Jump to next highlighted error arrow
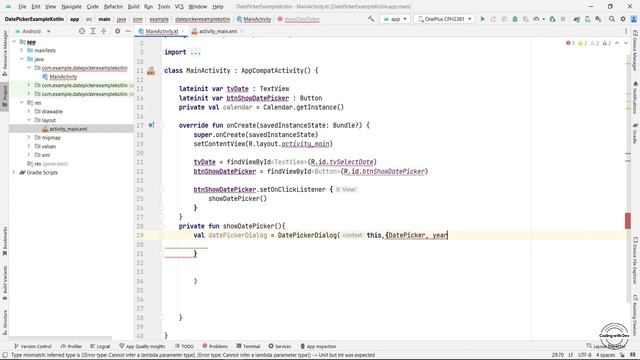 626,43
